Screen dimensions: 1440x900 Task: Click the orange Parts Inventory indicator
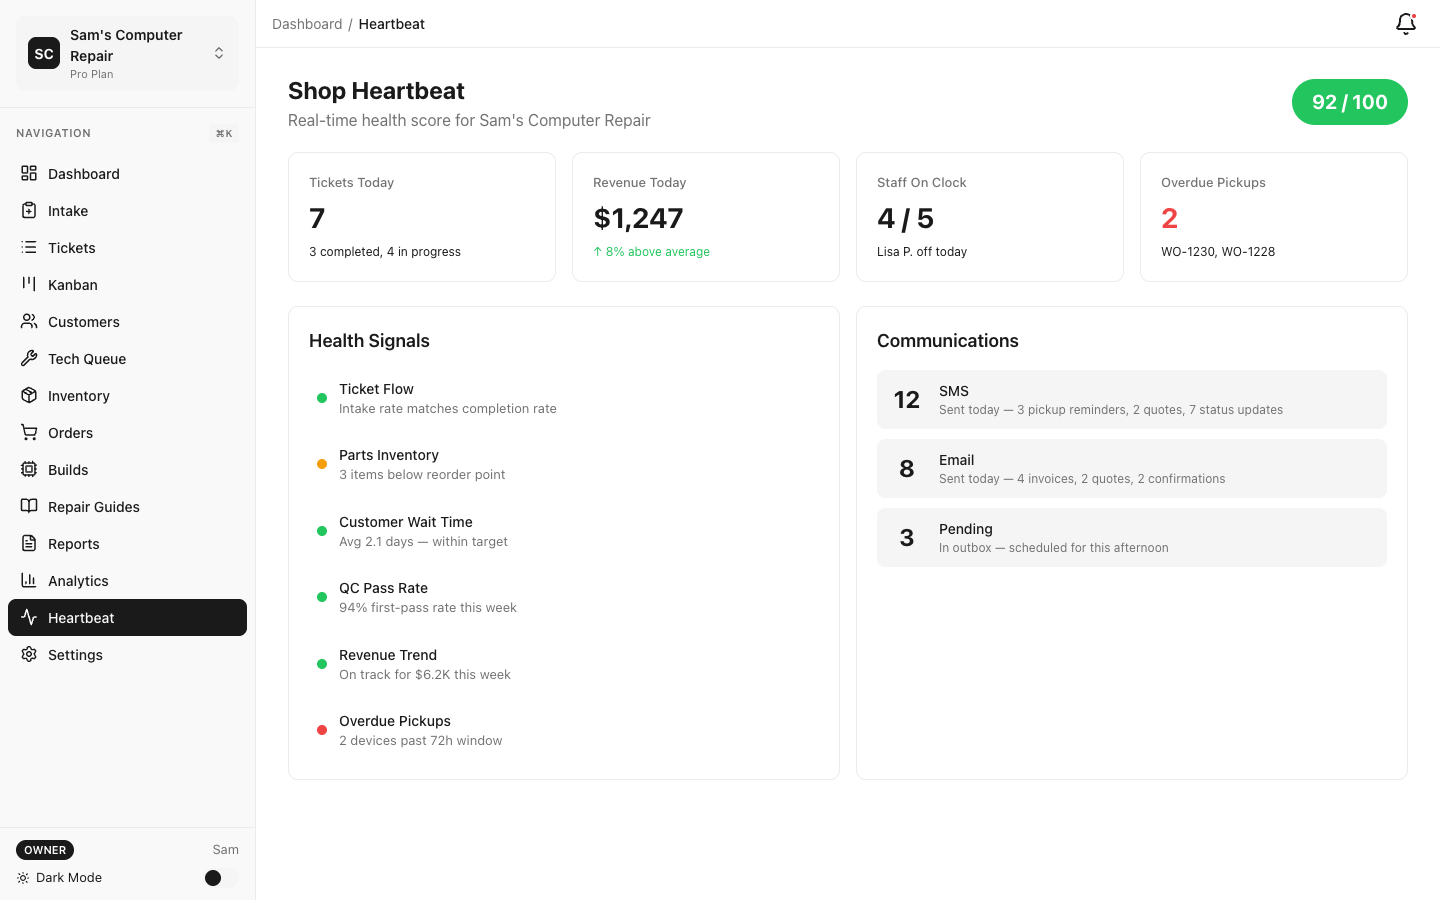(321, 464)
